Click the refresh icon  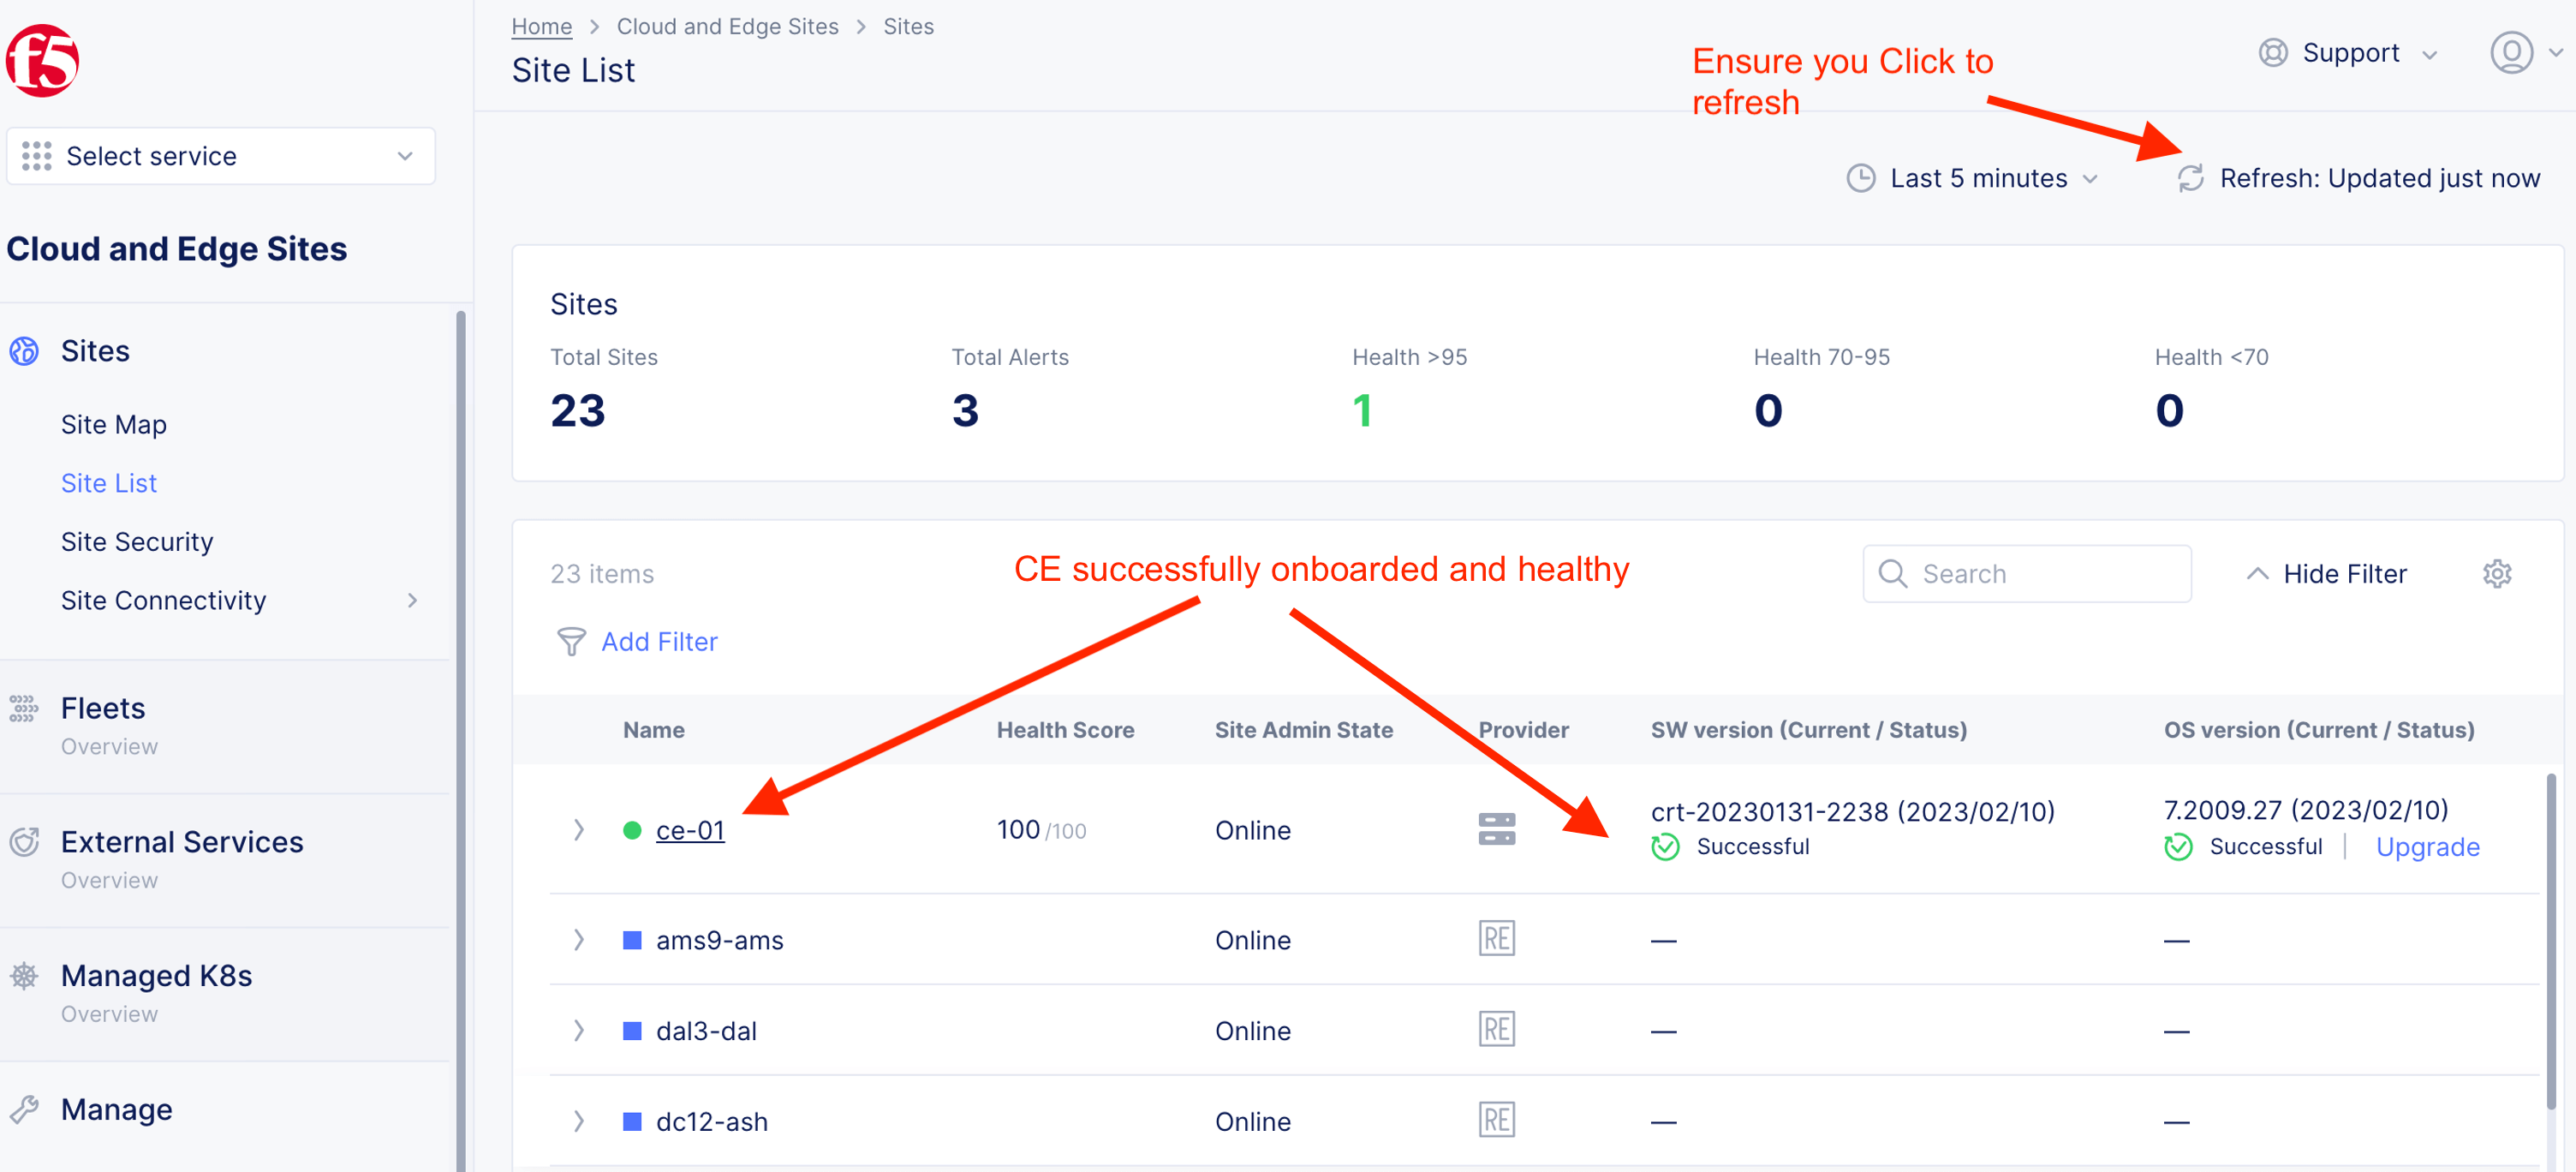click(x=2190, y=178)
